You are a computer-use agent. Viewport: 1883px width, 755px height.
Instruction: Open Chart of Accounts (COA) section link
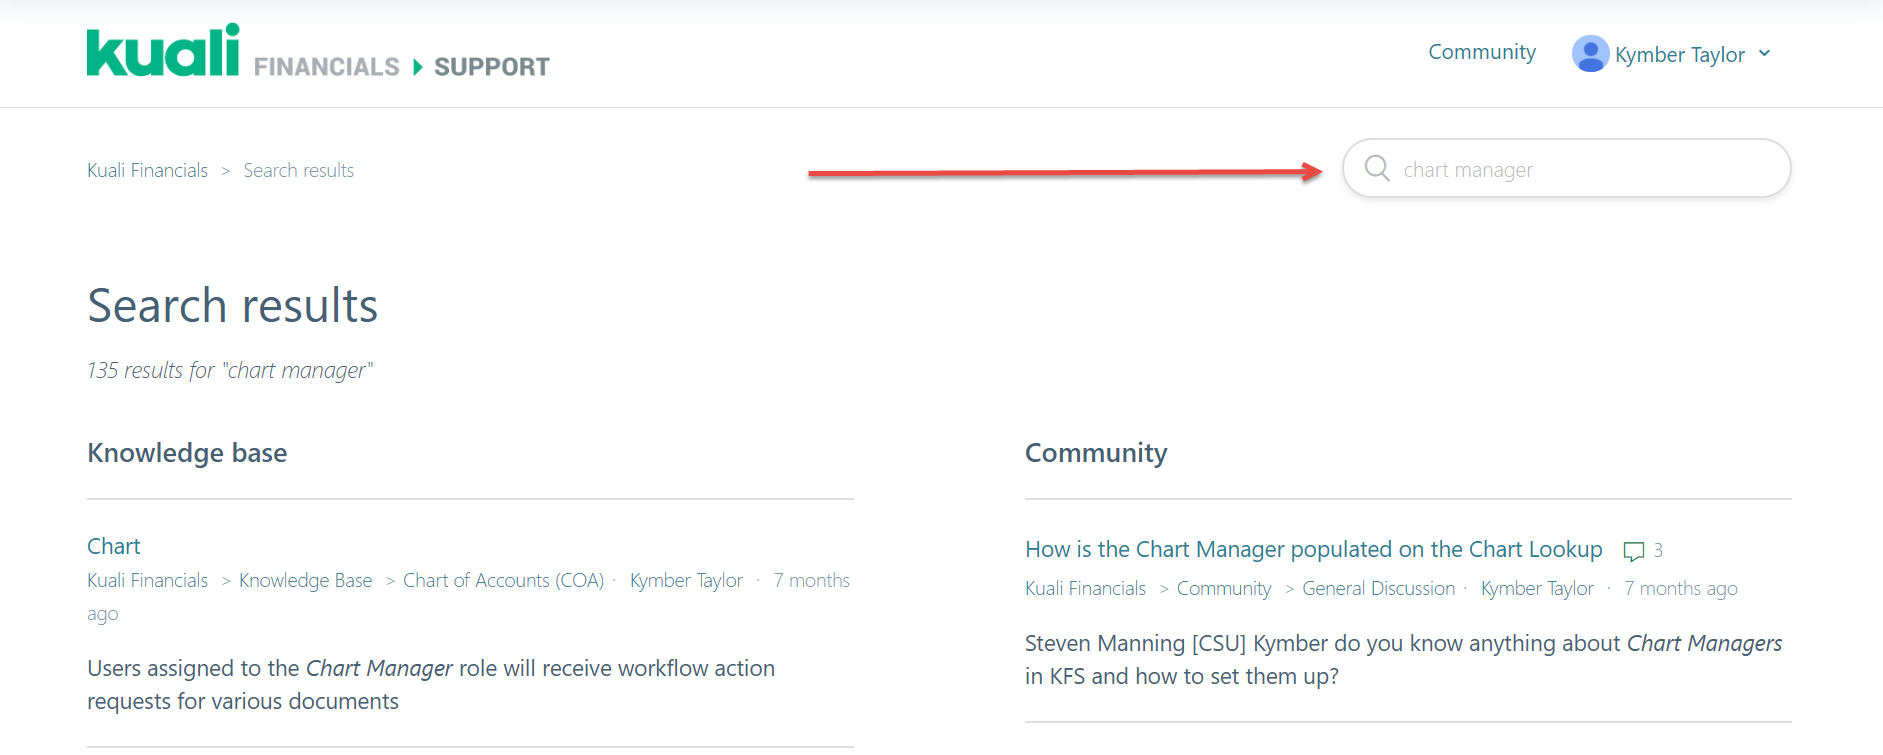coord(503,581)
